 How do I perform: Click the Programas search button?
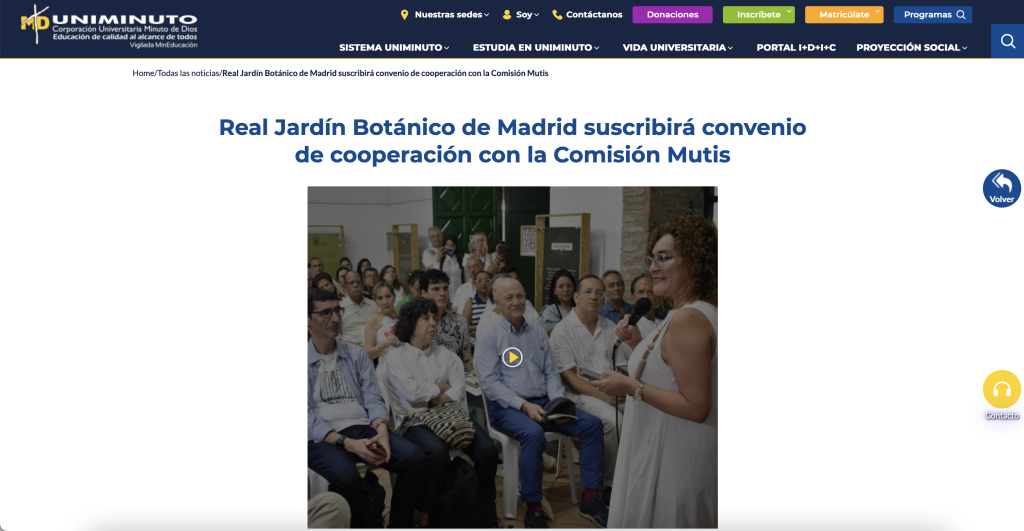pyautogui.click(x=933, y=14)
